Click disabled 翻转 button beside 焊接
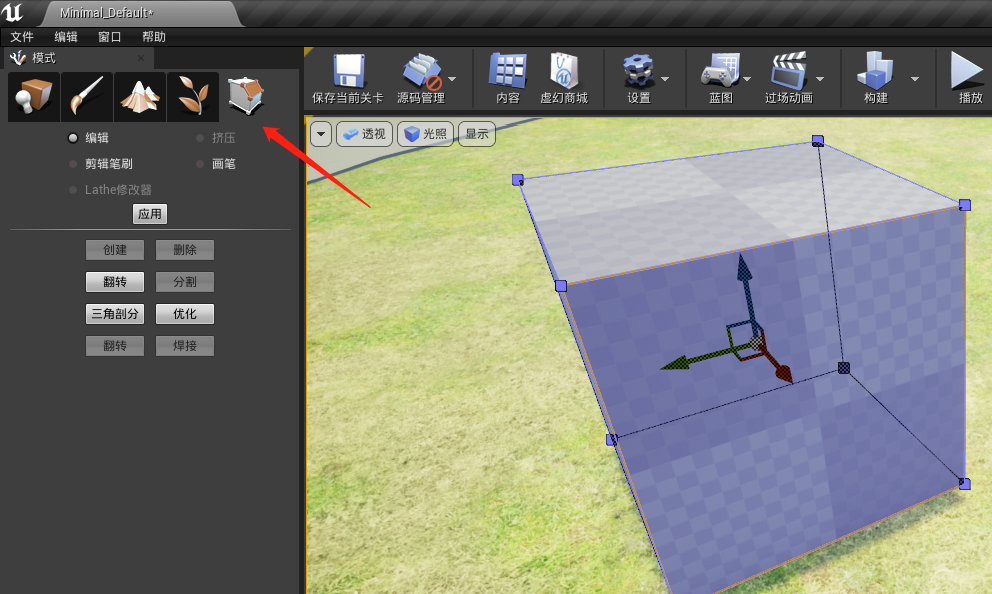The height and width of the screenshot is (594, 992). pos(115,346)
